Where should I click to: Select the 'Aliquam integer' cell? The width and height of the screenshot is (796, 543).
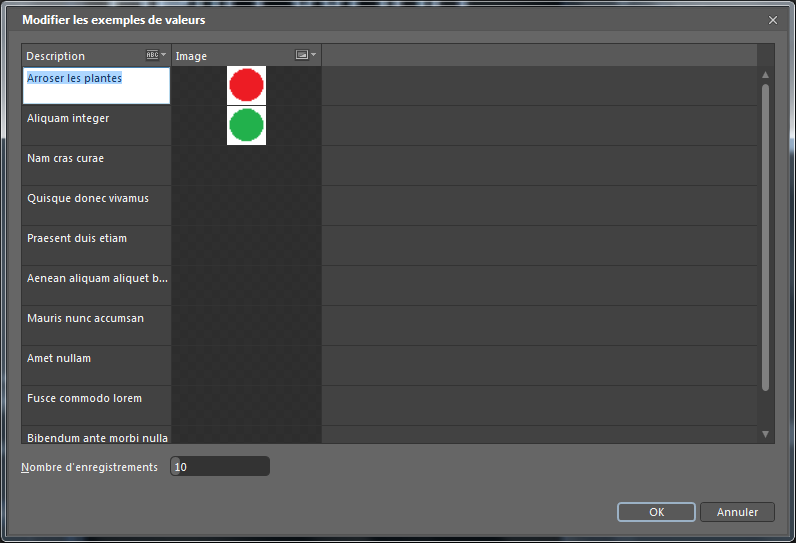point(96,125)
